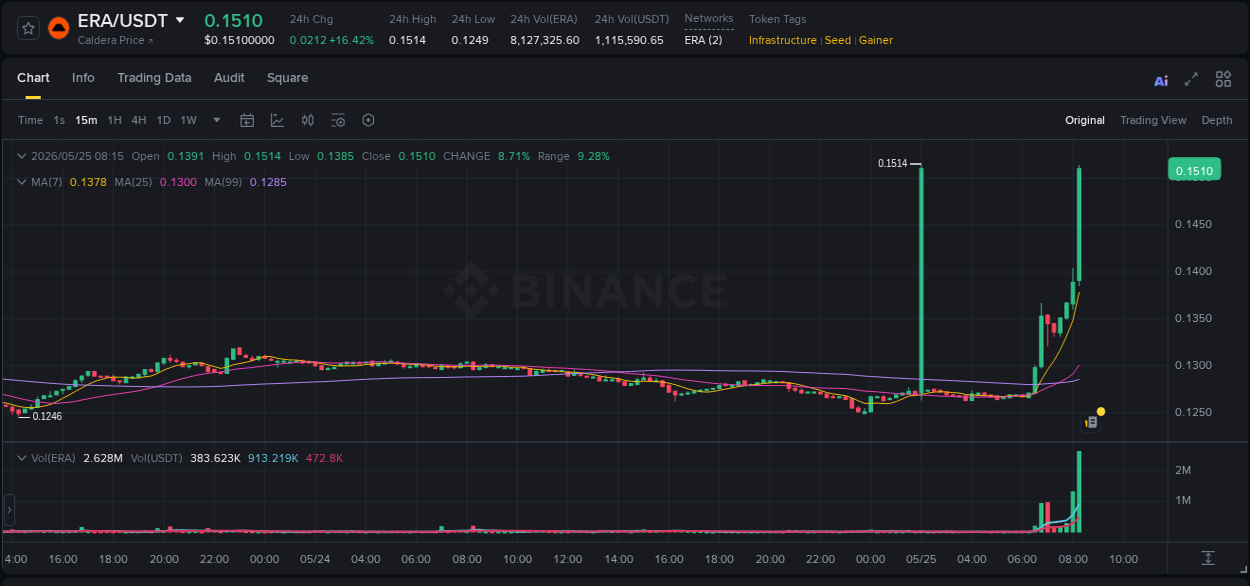Open the Gainer token tag
Image resolution: width=1250 pixels, height=586 pixels.
[x=876, y=40]
